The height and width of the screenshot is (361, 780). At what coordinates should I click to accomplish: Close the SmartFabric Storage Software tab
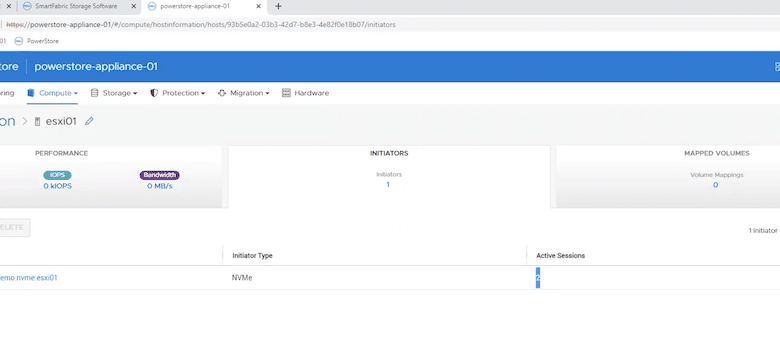[x=133, y=6]
